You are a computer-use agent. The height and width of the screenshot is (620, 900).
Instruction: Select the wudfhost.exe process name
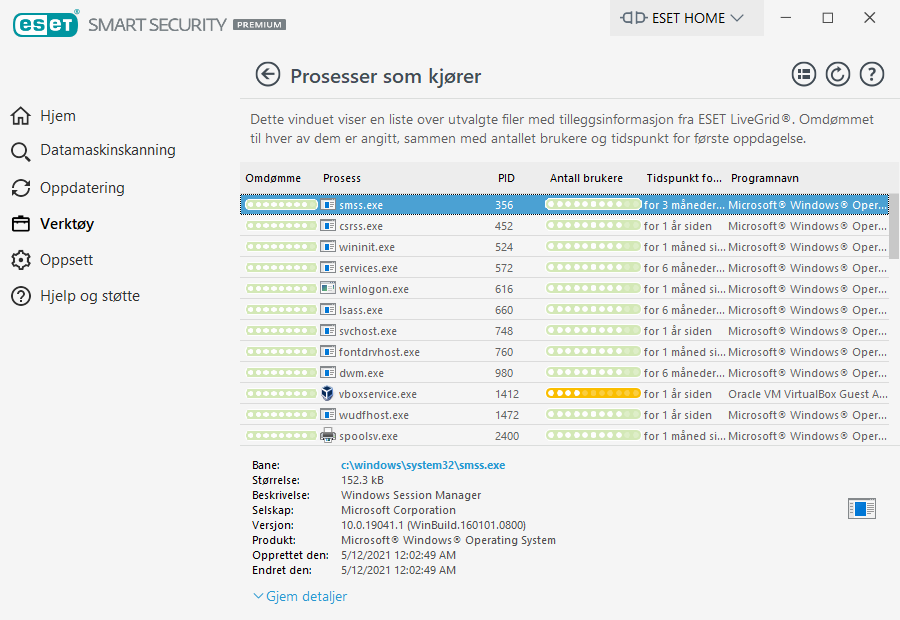pos(374,415)
